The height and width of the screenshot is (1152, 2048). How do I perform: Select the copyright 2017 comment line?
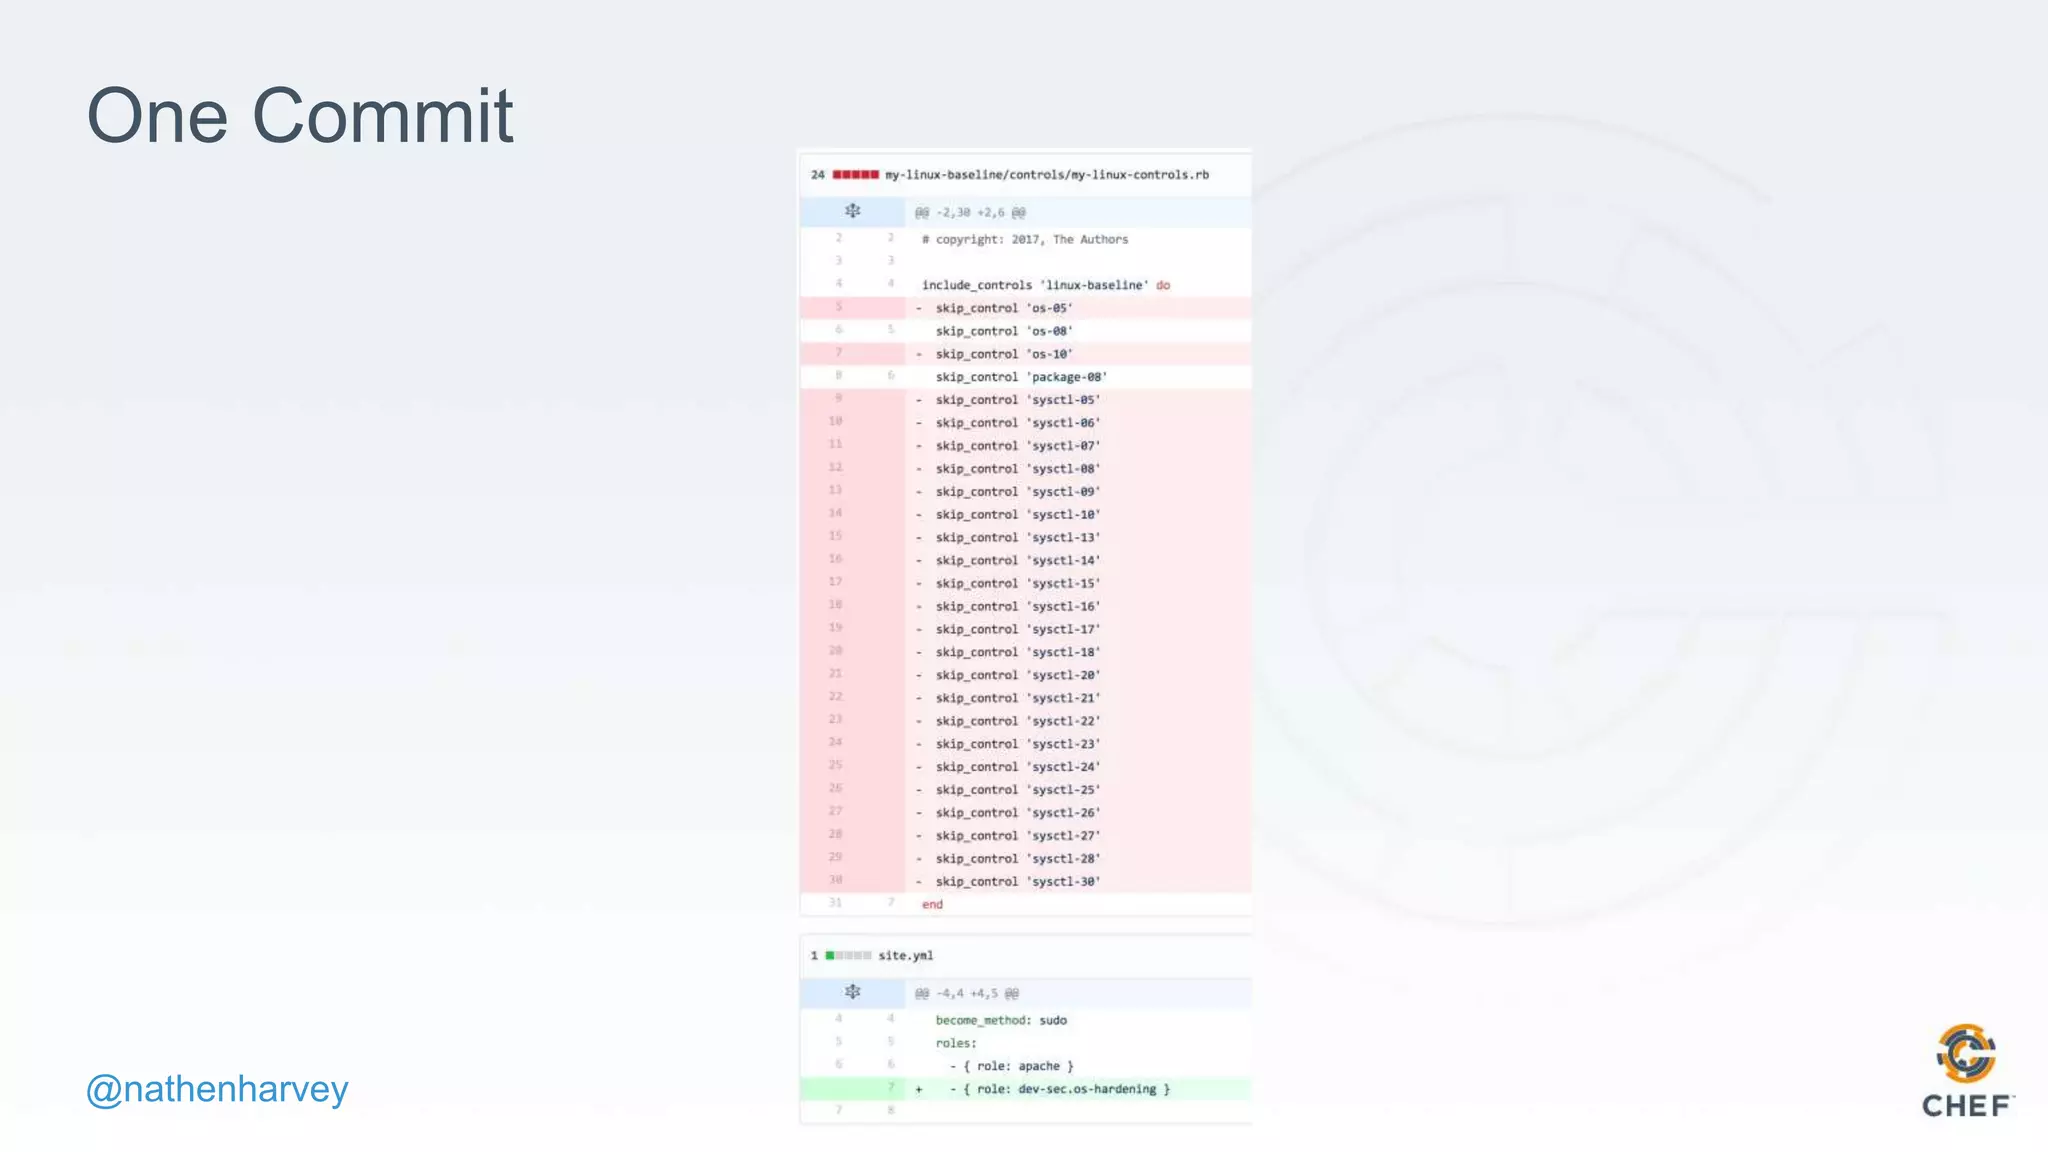click(x=1025, y=239)
